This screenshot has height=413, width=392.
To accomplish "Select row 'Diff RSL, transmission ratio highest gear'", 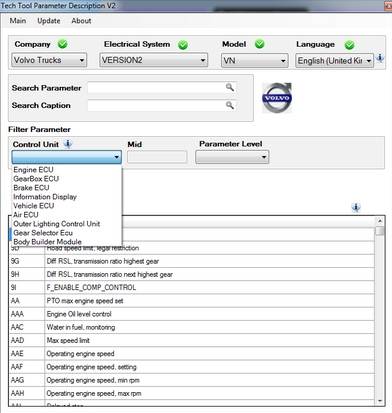I will [191, 261].
